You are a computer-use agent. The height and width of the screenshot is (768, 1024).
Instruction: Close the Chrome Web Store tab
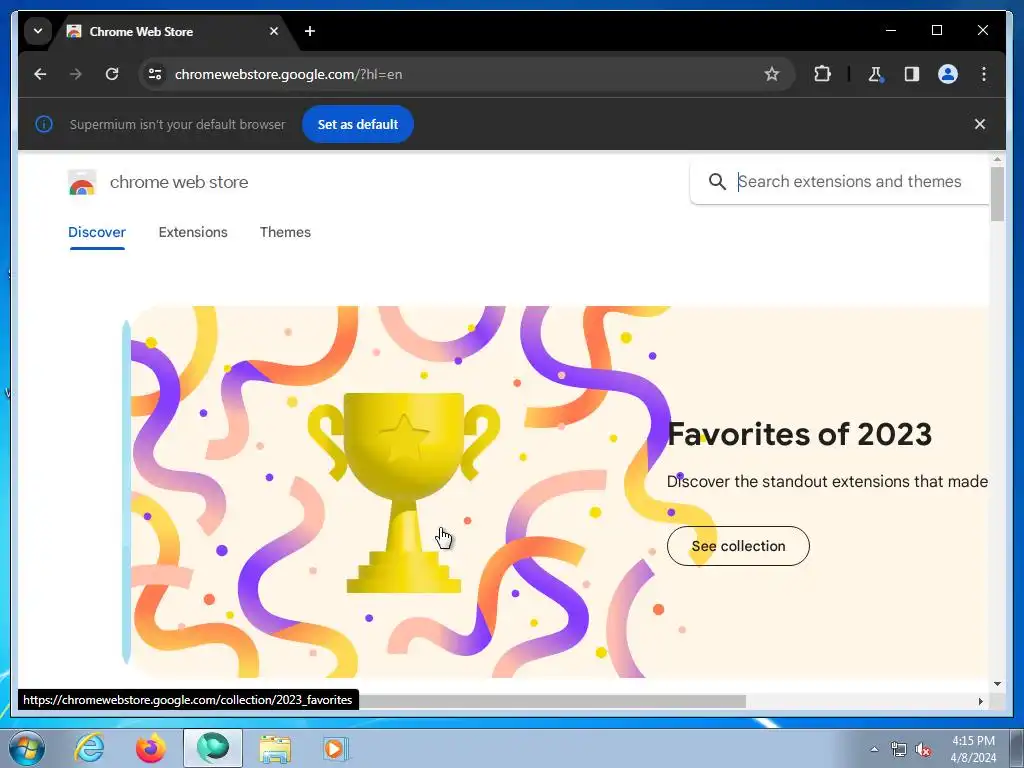coord(274,31)
